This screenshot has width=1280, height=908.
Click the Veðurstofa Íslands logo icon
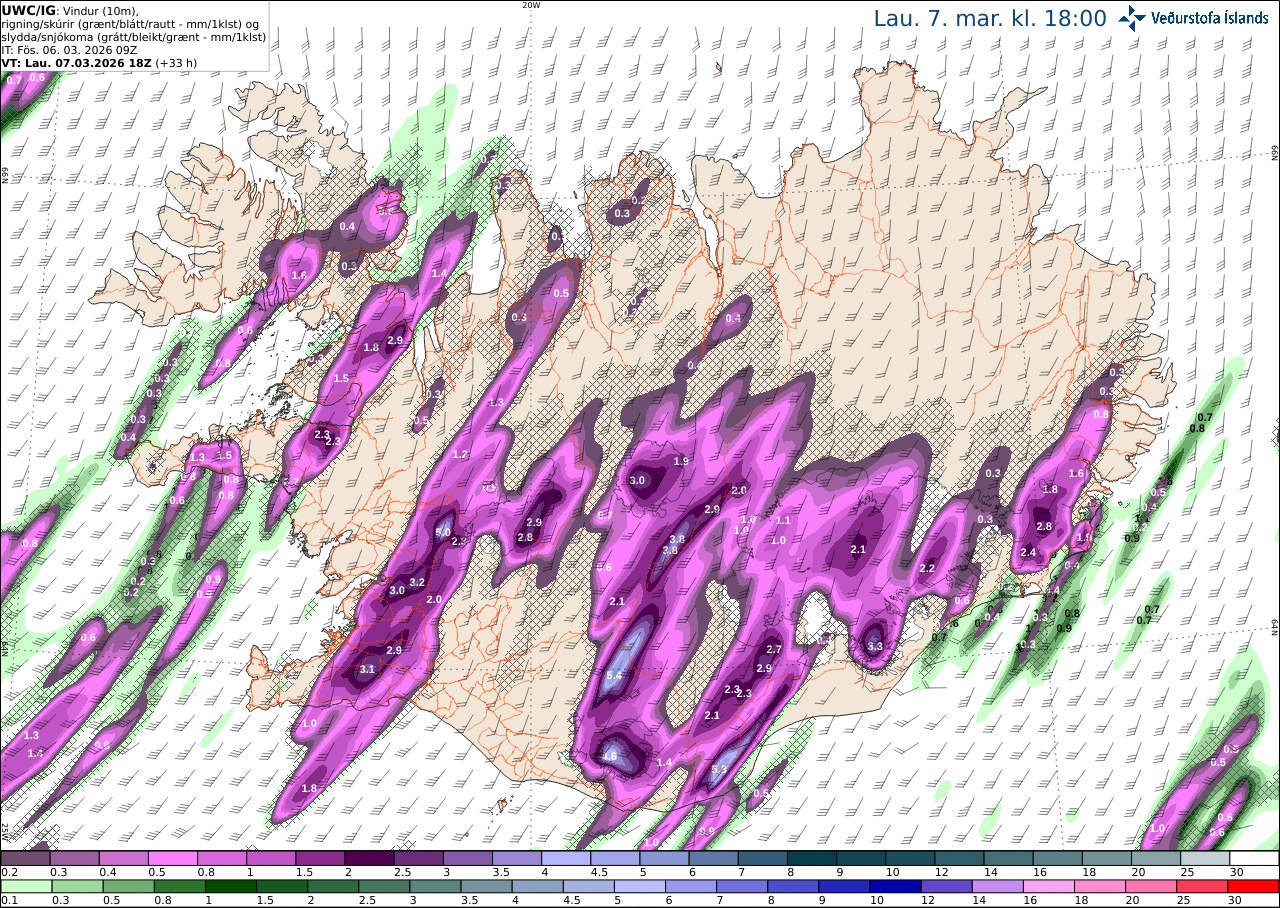(x=1132, y=18)
